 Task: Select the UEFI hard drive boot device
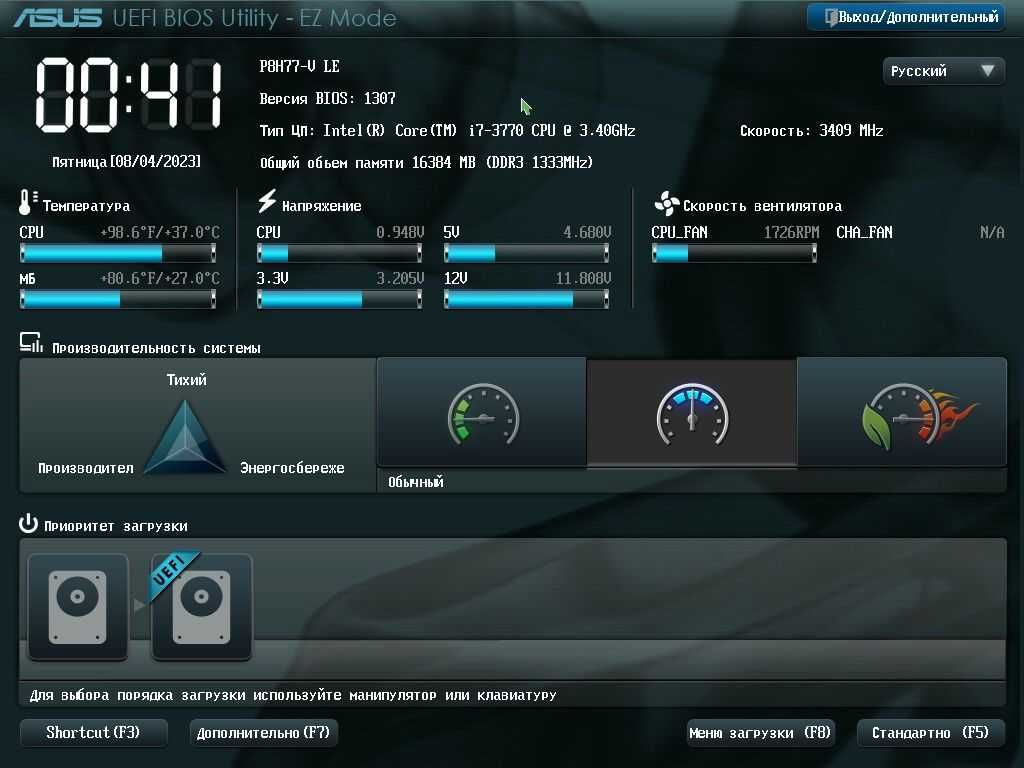click(202, 607)
